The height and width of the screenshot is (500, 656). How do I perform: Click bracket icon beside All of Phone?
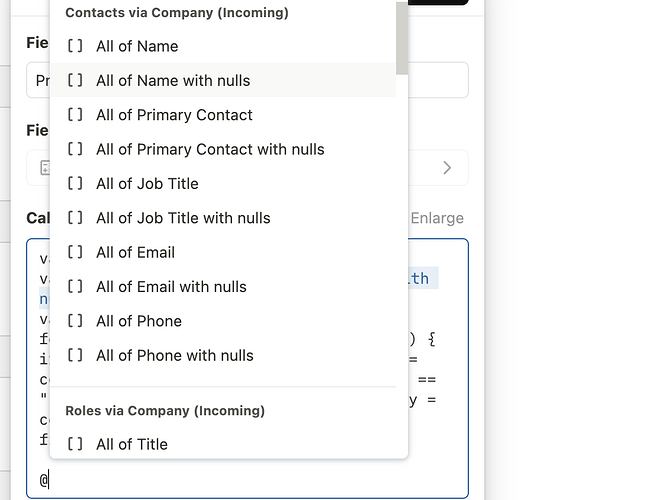[75, 321]
